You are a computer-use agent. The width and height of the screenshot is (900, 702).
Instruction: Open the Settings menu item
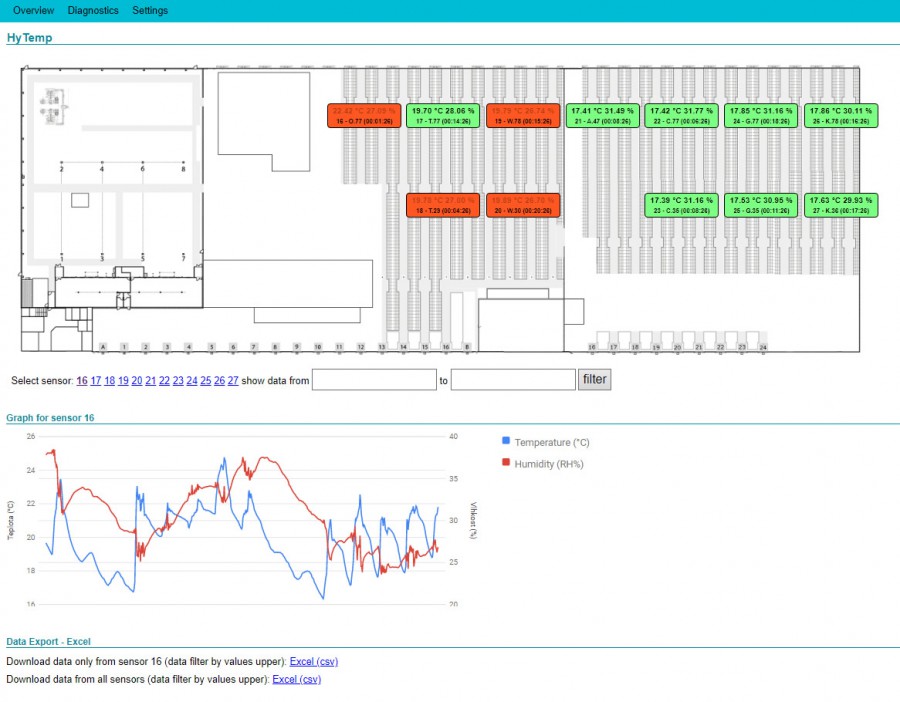(150, 10)
